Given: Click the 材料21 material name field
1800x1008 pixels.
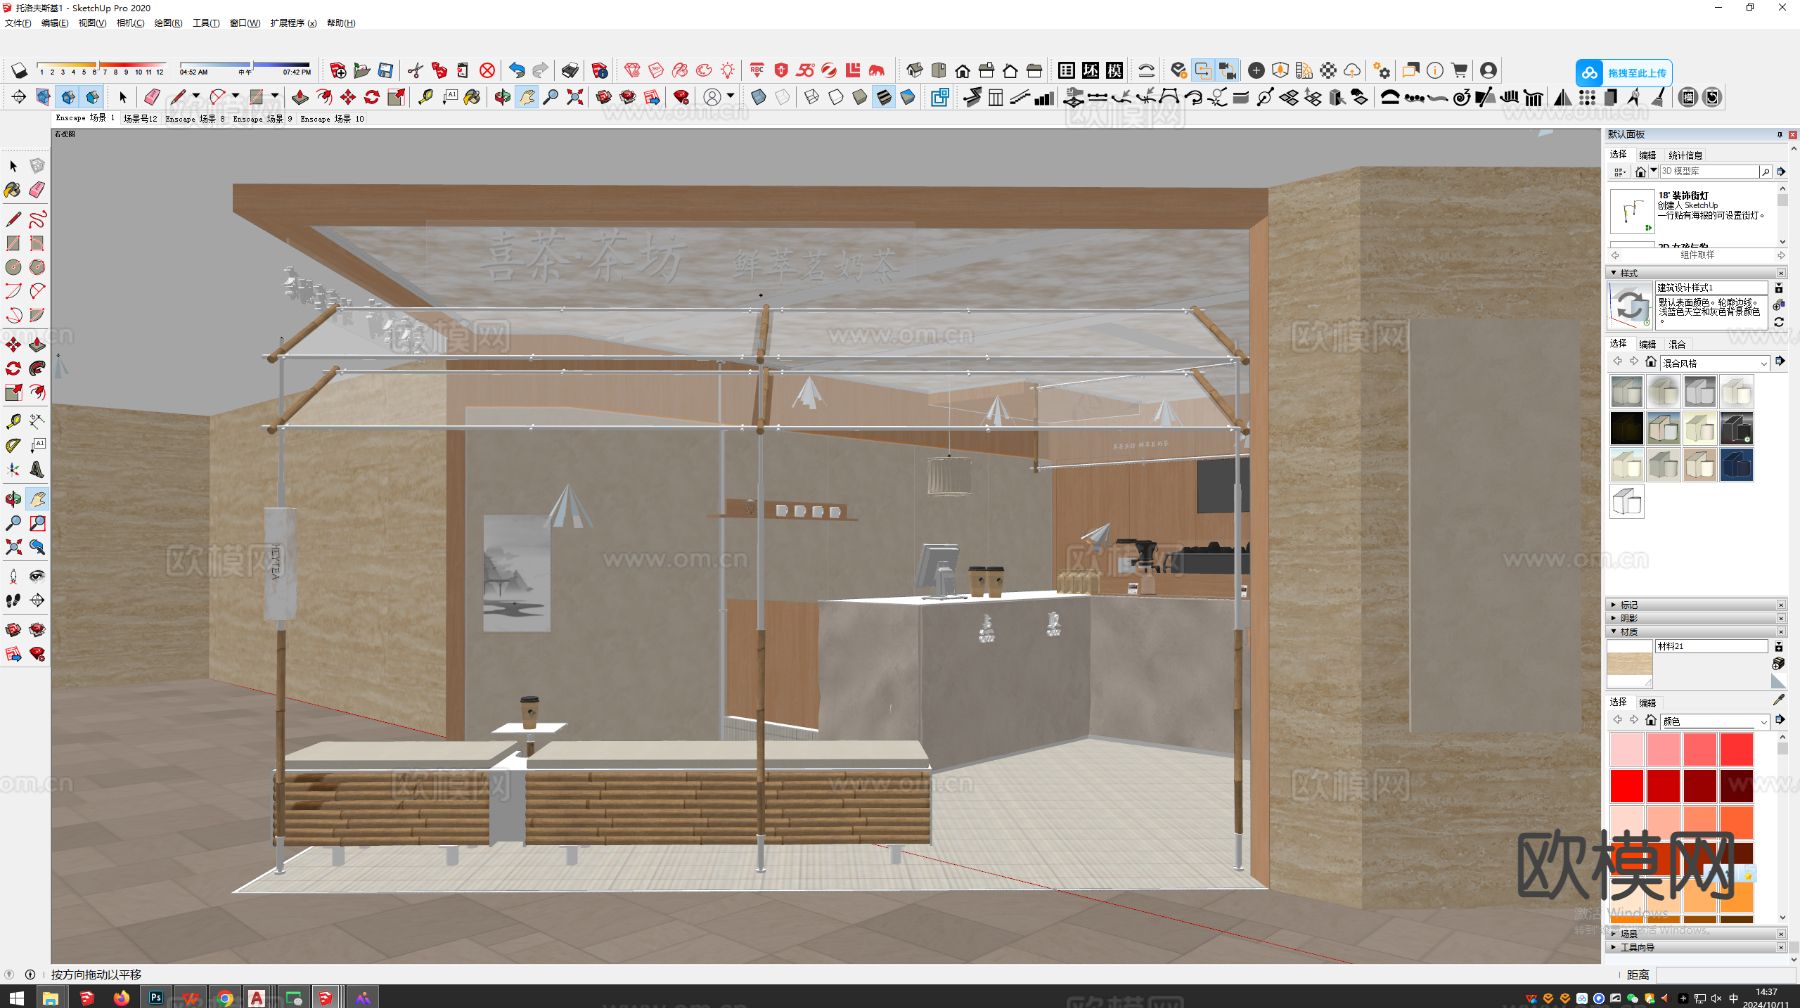Looking at the screenshot, I should (x=1712, y=646).
